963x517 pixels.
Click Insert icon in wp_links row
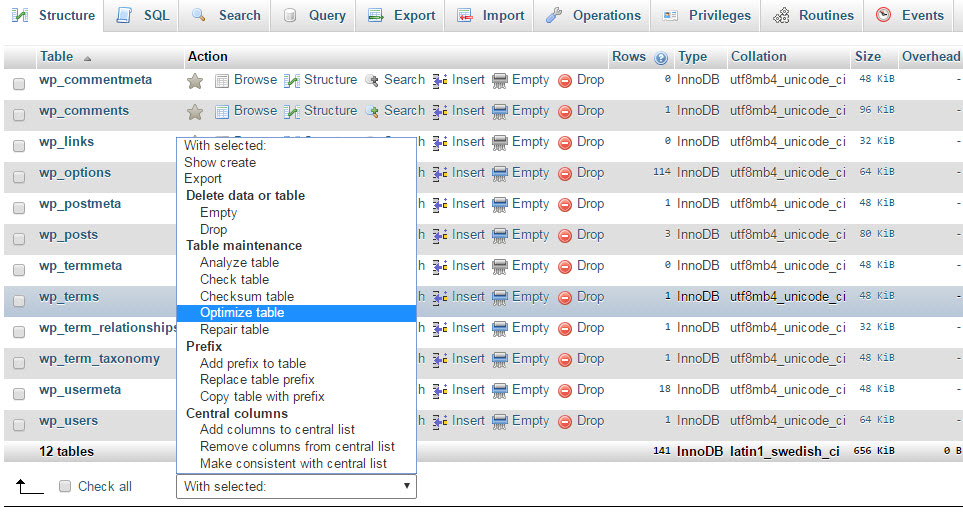pos(440,142)
